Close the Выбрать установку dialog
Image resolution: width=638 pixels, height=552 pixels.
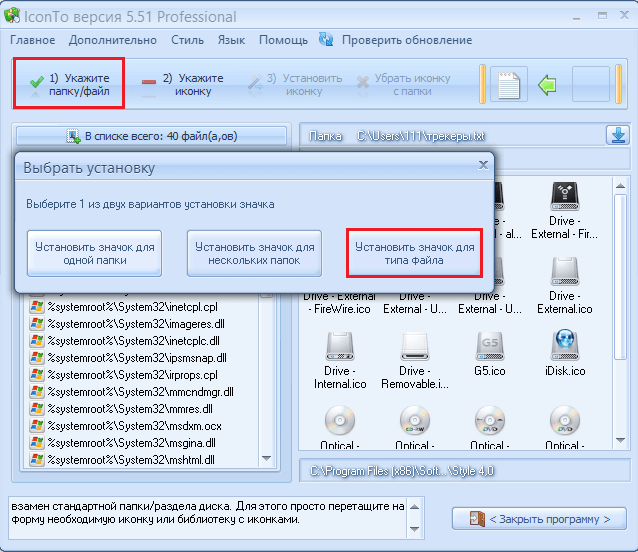pos(483,165)
